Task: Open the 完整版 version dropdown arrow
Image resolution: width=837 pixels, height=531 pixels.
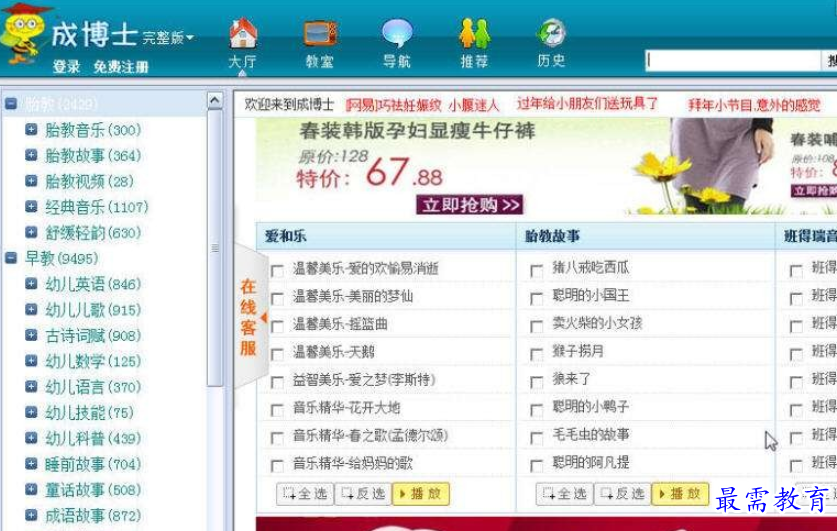Action: [190, 38]
